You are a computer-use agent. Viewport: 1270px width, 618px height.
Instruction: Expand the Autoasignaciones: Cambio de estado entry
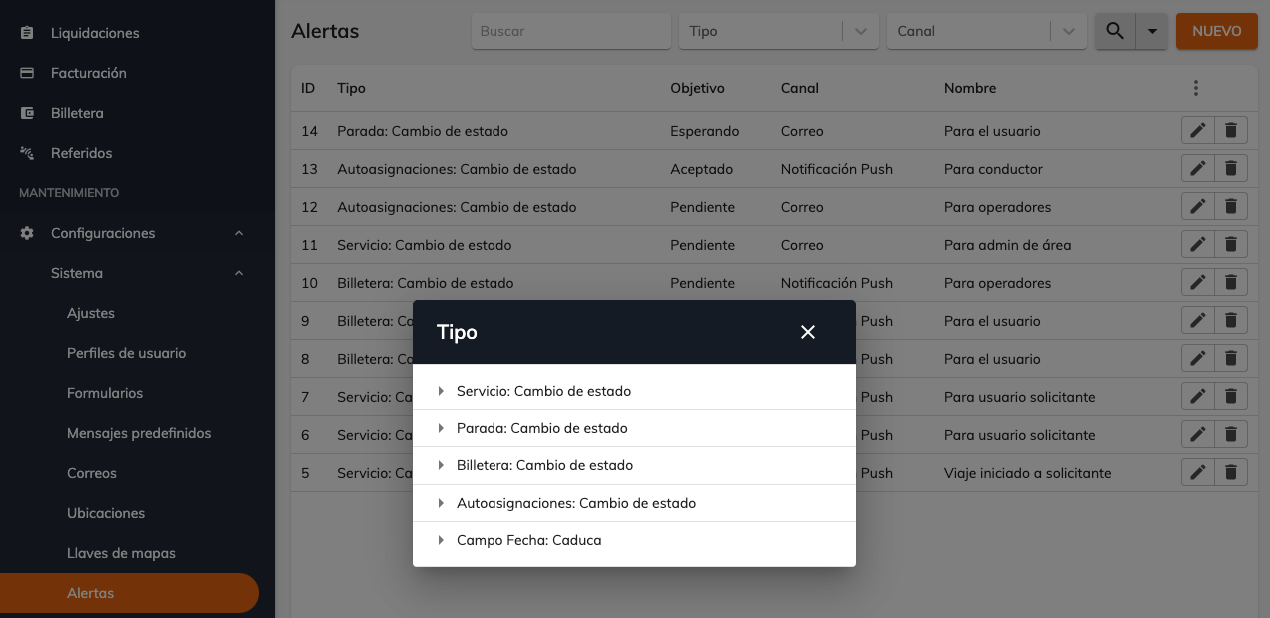634,503
